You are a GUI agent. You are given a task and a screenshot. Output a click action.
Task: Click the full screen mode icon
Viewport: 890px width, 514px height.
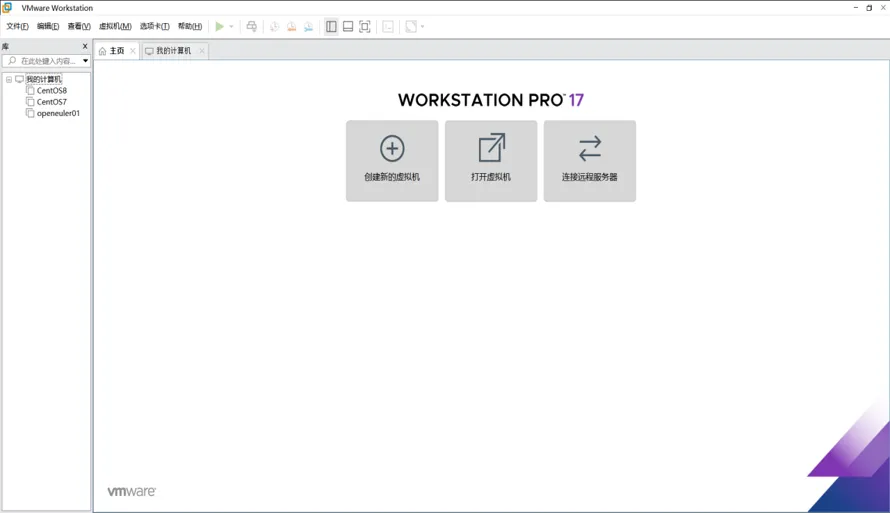(365, 27)
